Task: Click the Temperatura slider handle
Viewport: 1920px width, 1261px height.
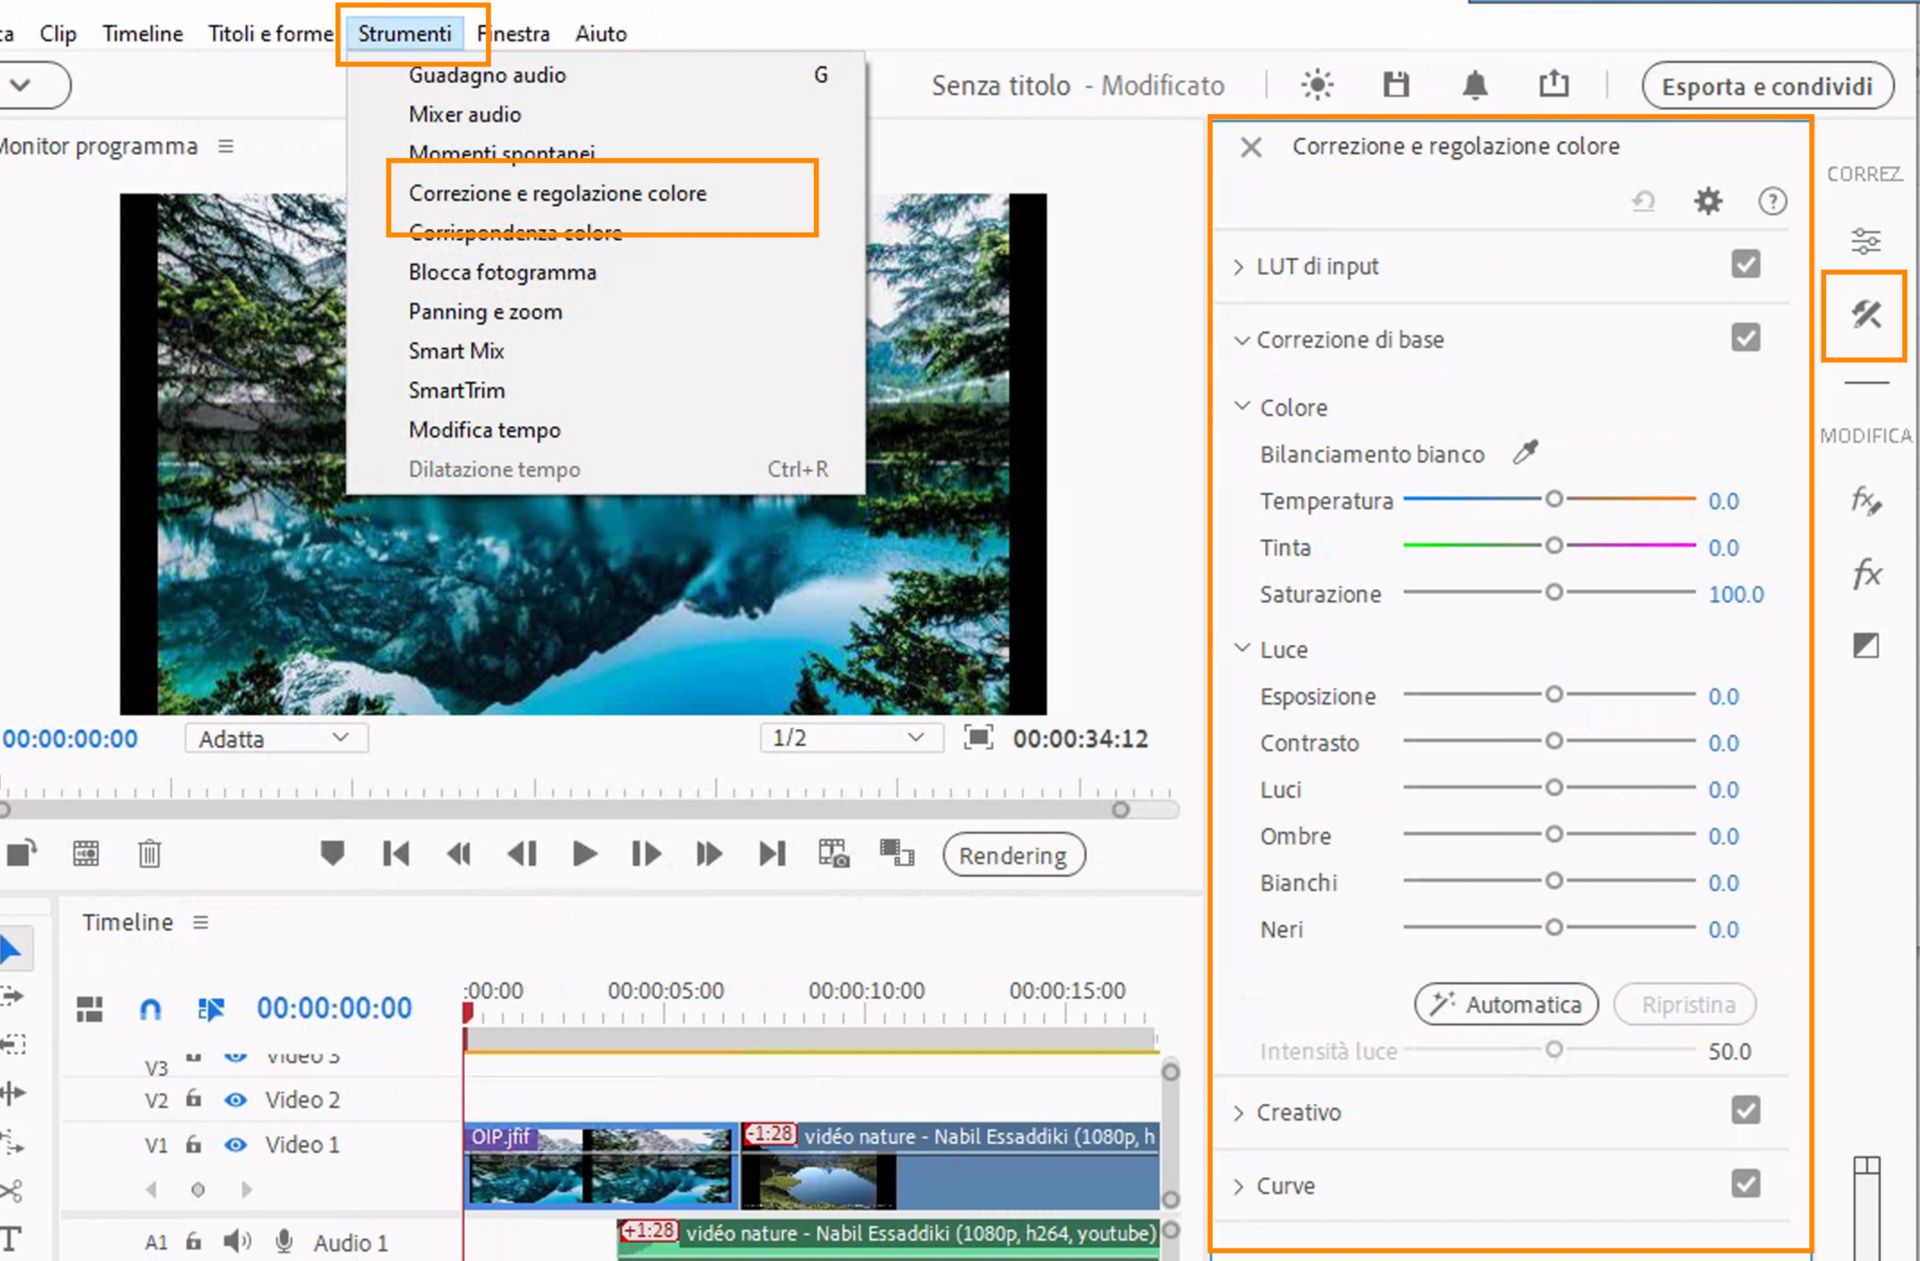Action: 1554,498
